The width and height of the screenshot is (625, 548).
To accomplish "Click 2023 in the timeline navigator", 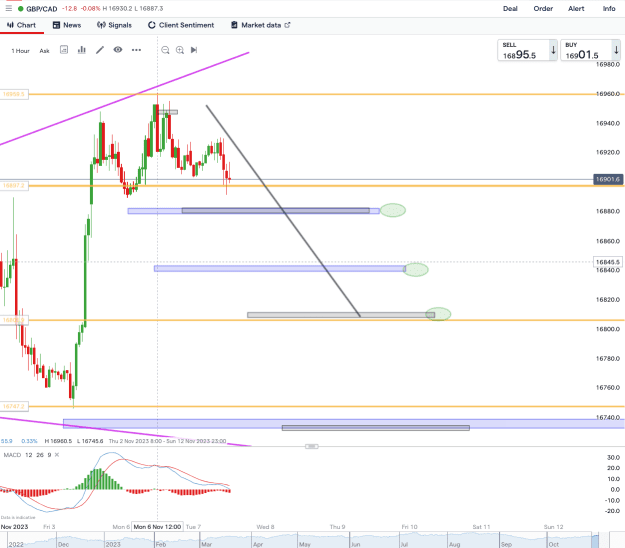I will pyautogui.click(x=113, y=544).
